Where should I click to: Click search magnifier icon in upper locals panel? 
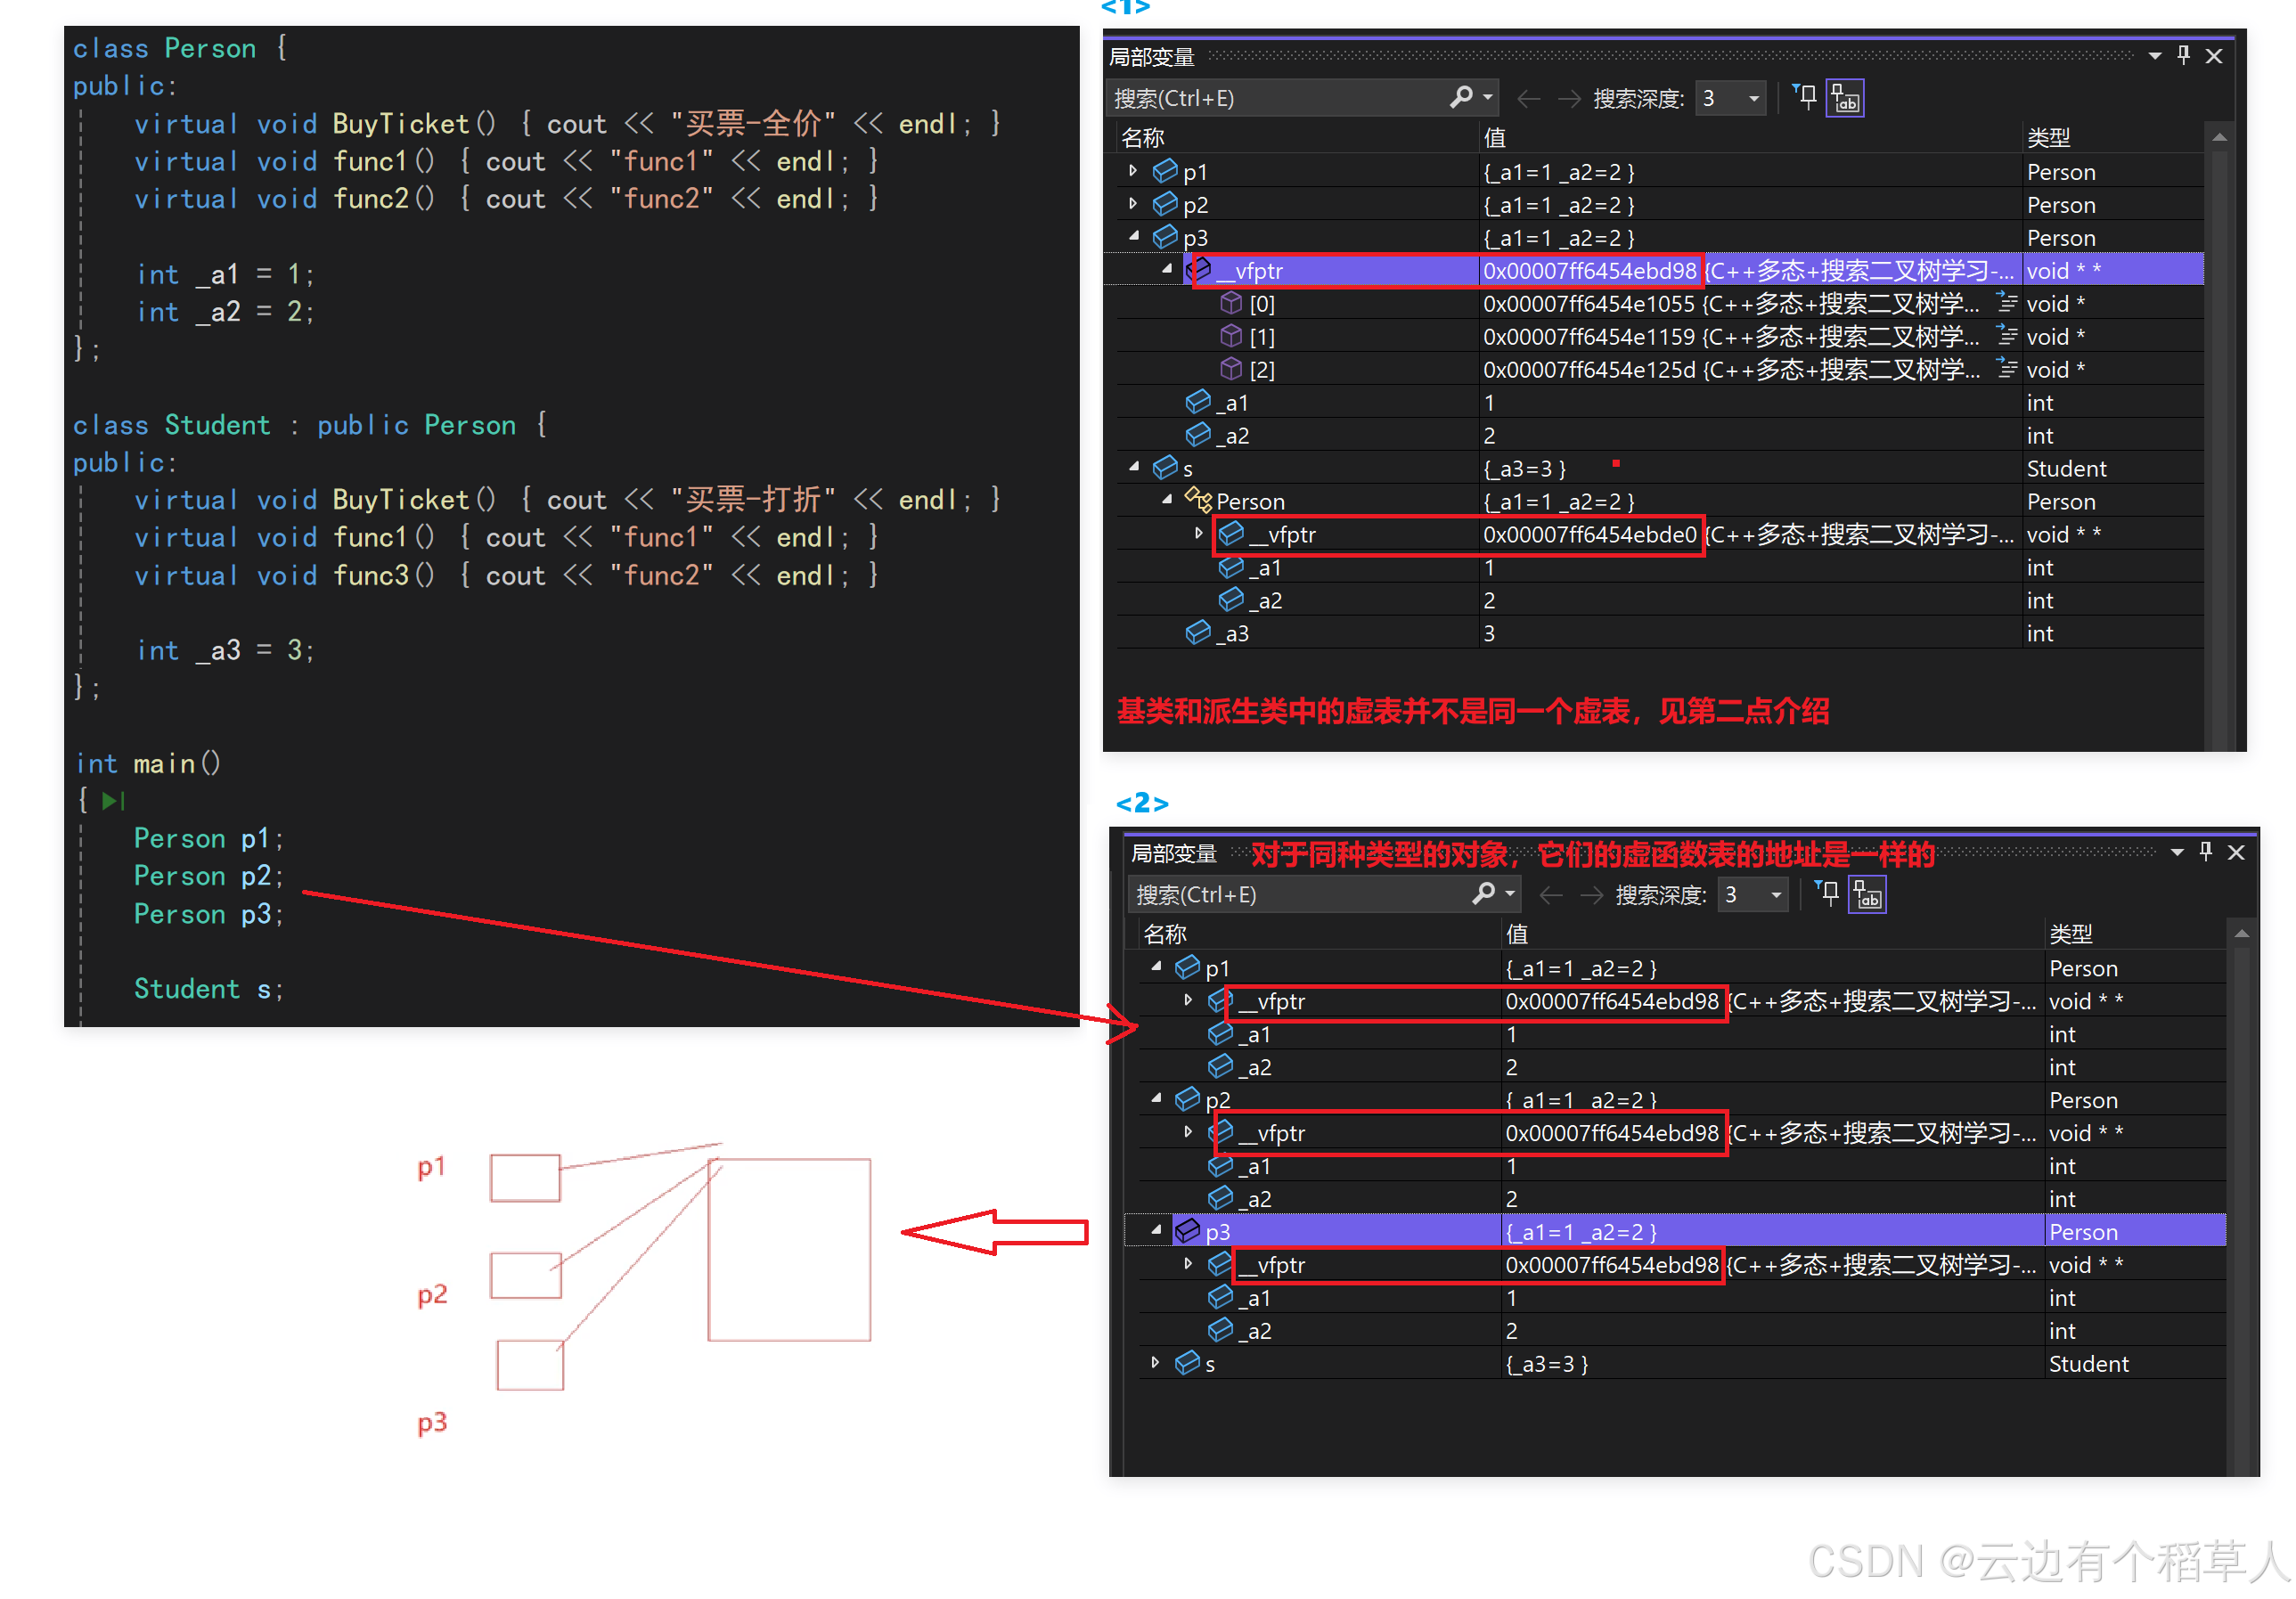click(1462, 97)
